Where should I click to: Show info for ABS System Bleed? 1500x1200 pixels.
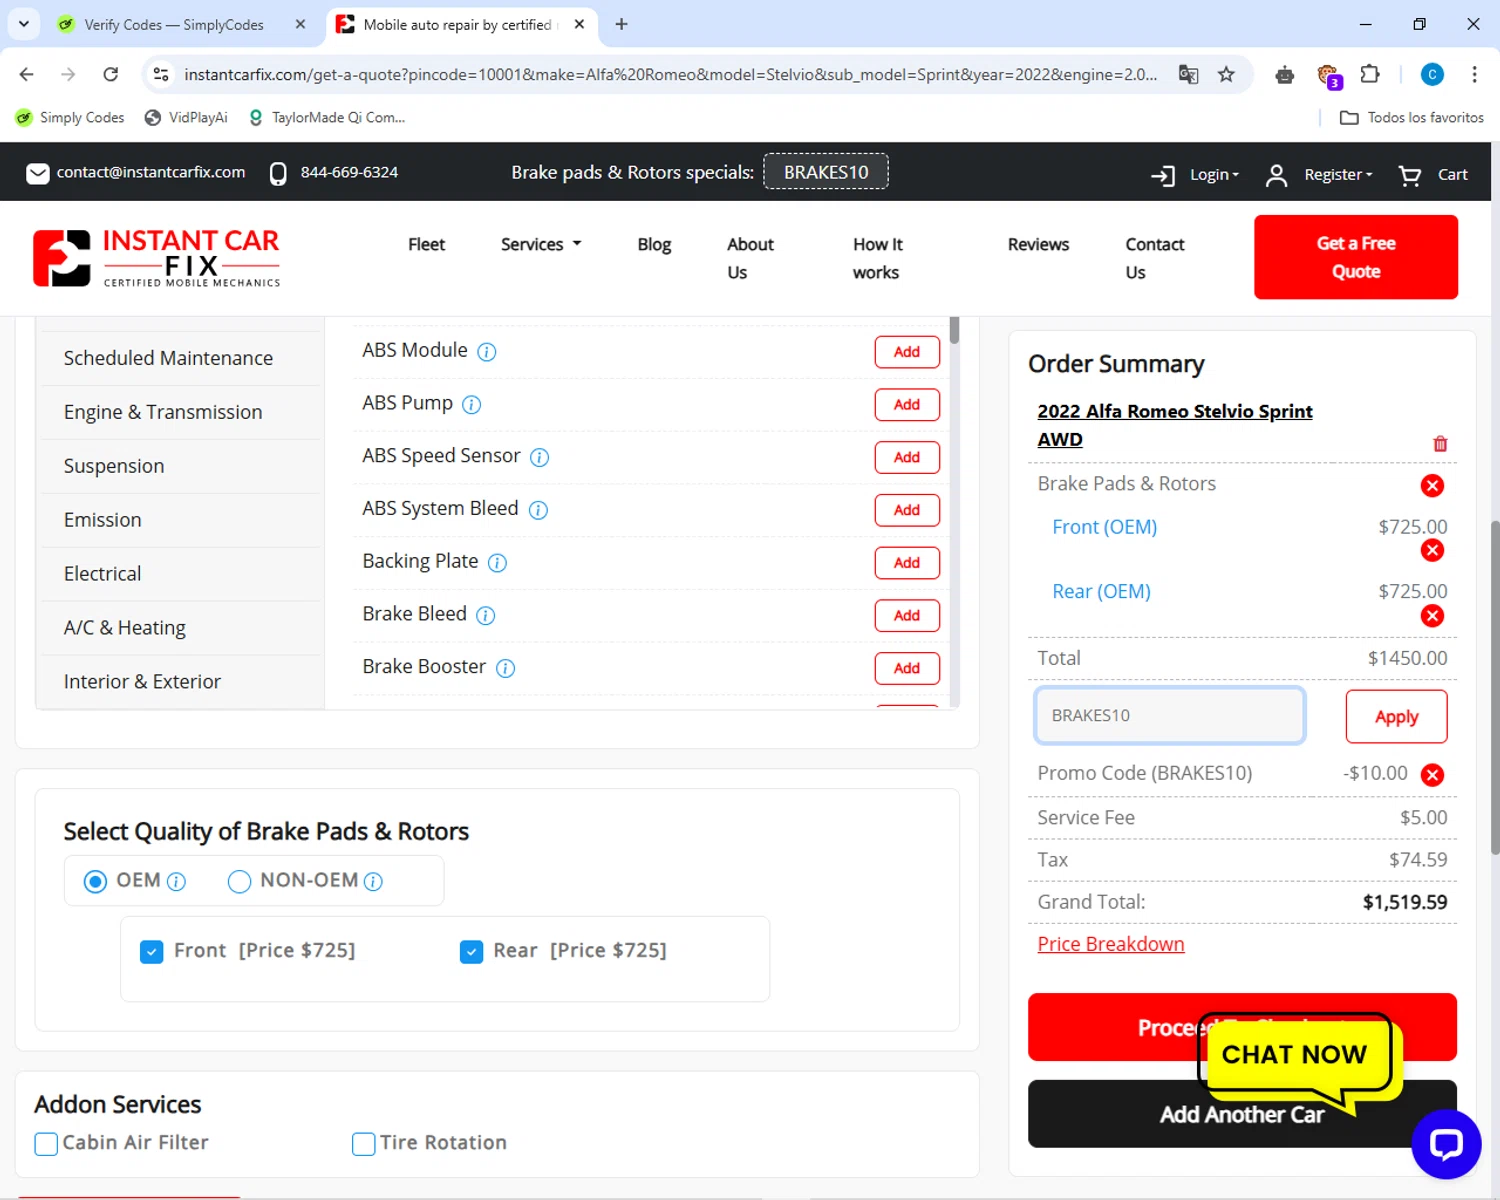click(538, 510)
